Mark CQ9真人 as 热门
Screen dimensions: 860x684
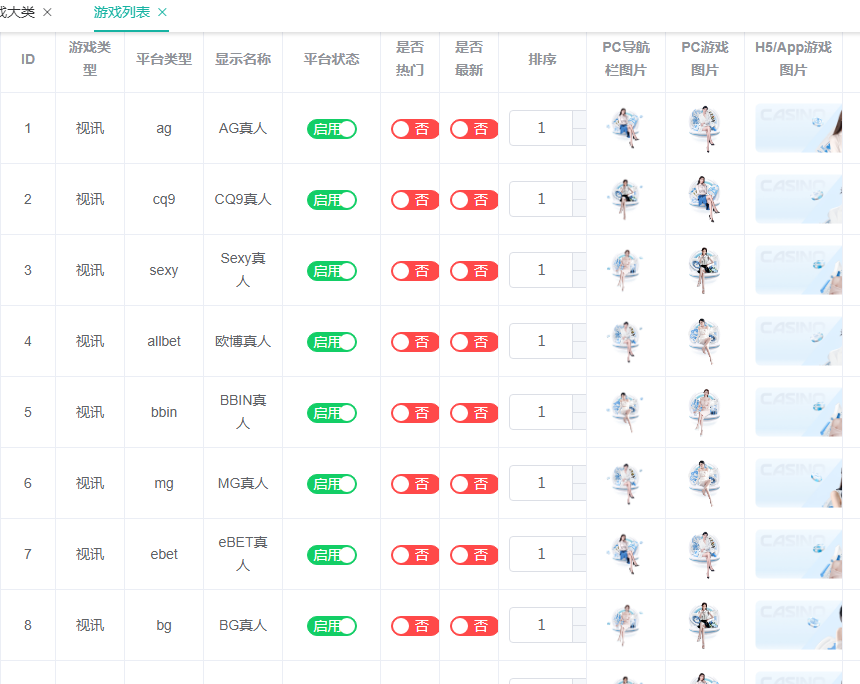pos(415,200)
